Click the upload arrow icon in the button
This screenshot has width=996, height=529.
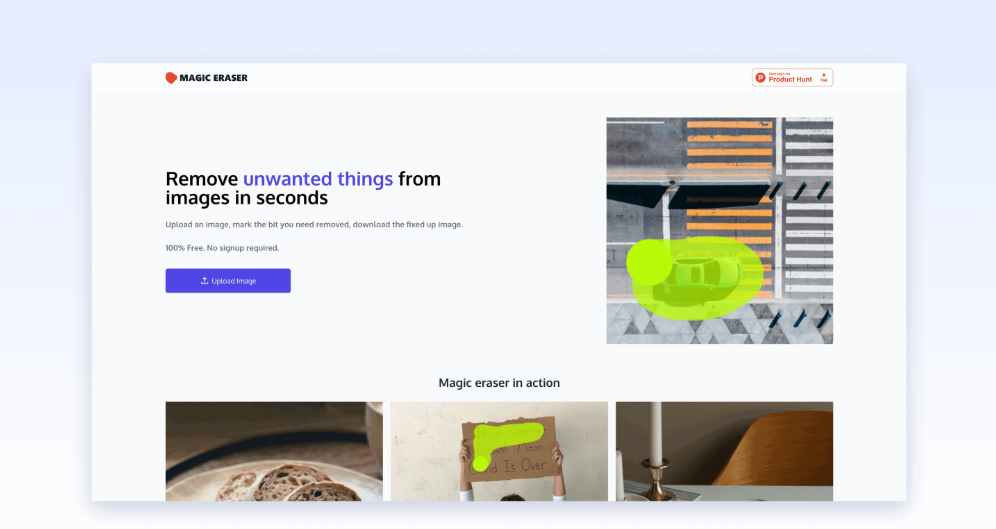tap(205, 281)
